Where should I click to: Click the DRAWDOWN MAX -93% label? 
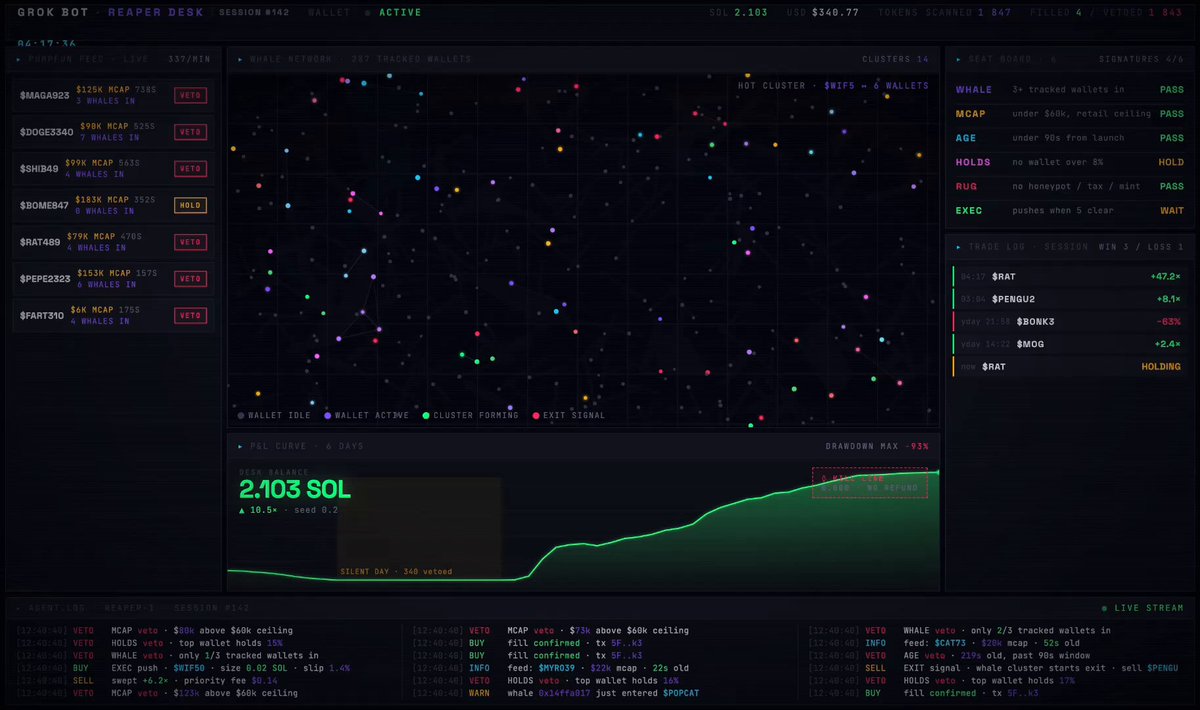click(x=877, y=446)
